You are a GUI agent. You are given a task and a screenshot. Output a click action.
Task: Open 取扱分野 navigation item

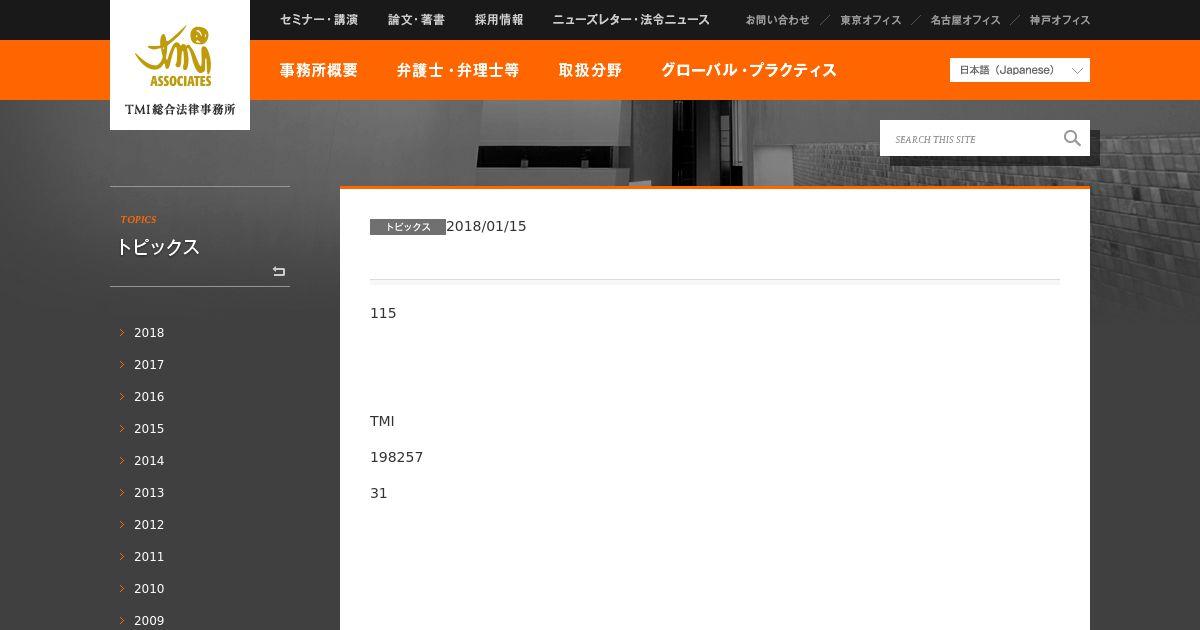(590, 70)
